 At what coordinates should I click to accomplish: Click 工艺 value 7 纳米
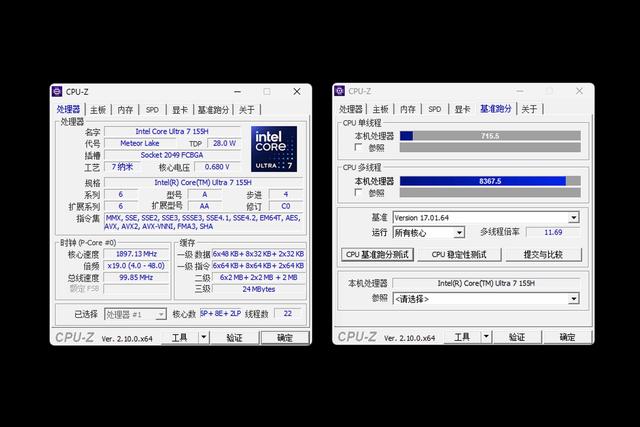[122, 167]
